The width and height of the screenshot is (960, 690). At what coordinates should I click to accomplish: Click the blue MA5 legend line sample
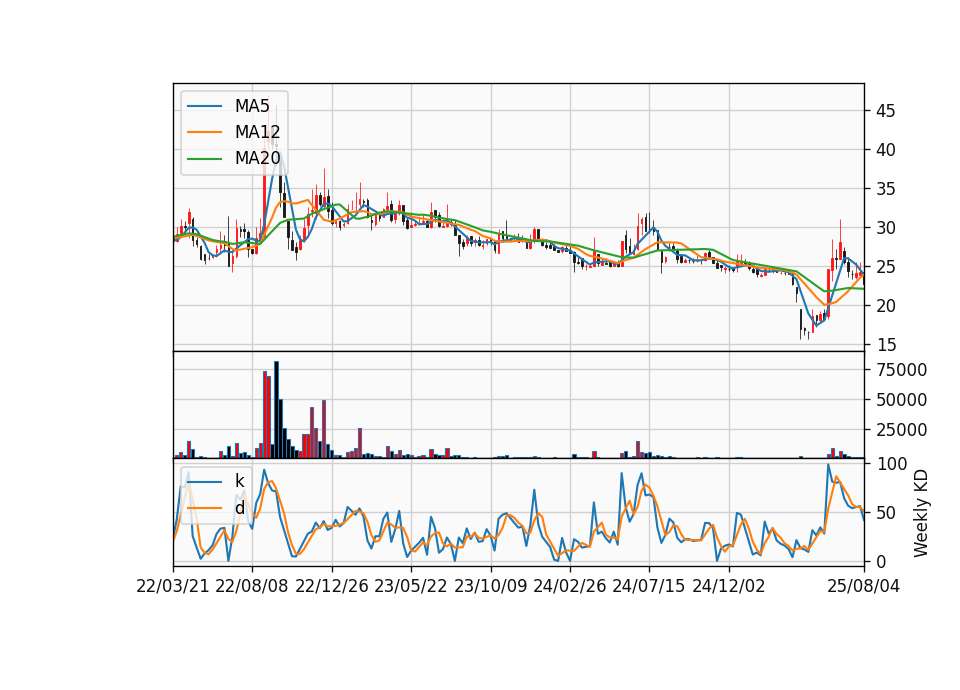tap(204, 106)
